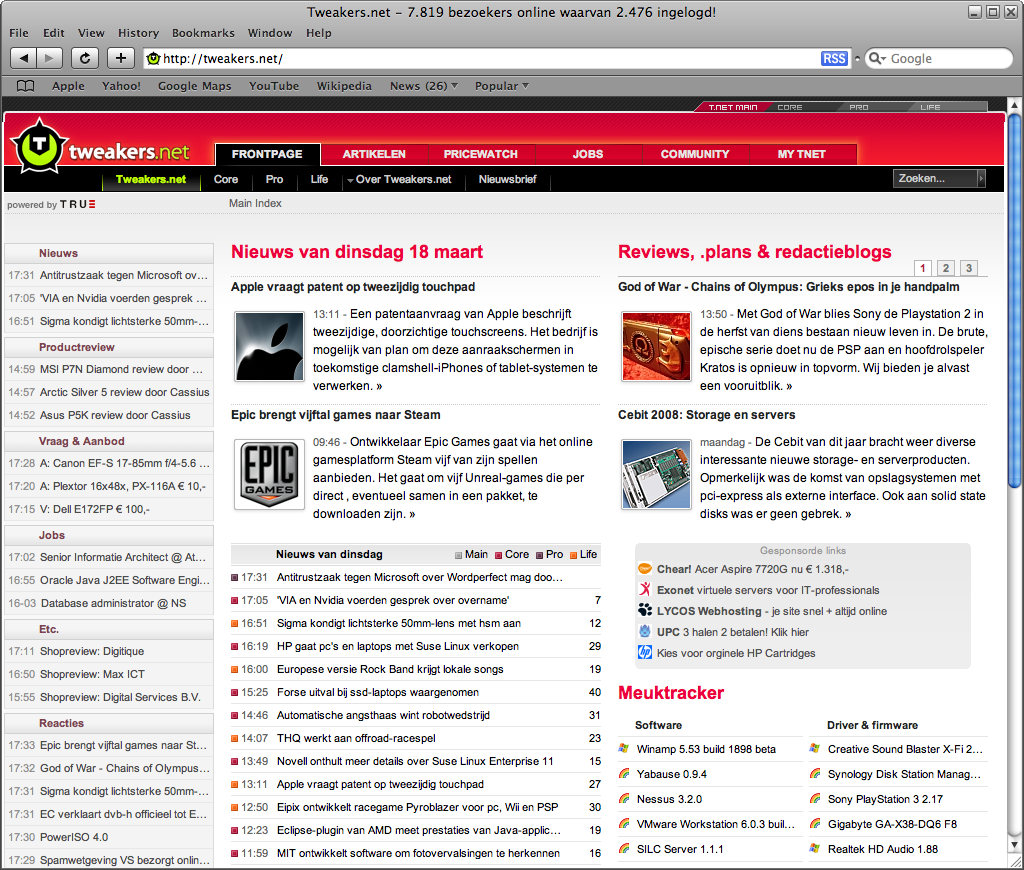Click the Chear! sponsored link icon
Screen dimensions: 1024x870
pos(645,569)
